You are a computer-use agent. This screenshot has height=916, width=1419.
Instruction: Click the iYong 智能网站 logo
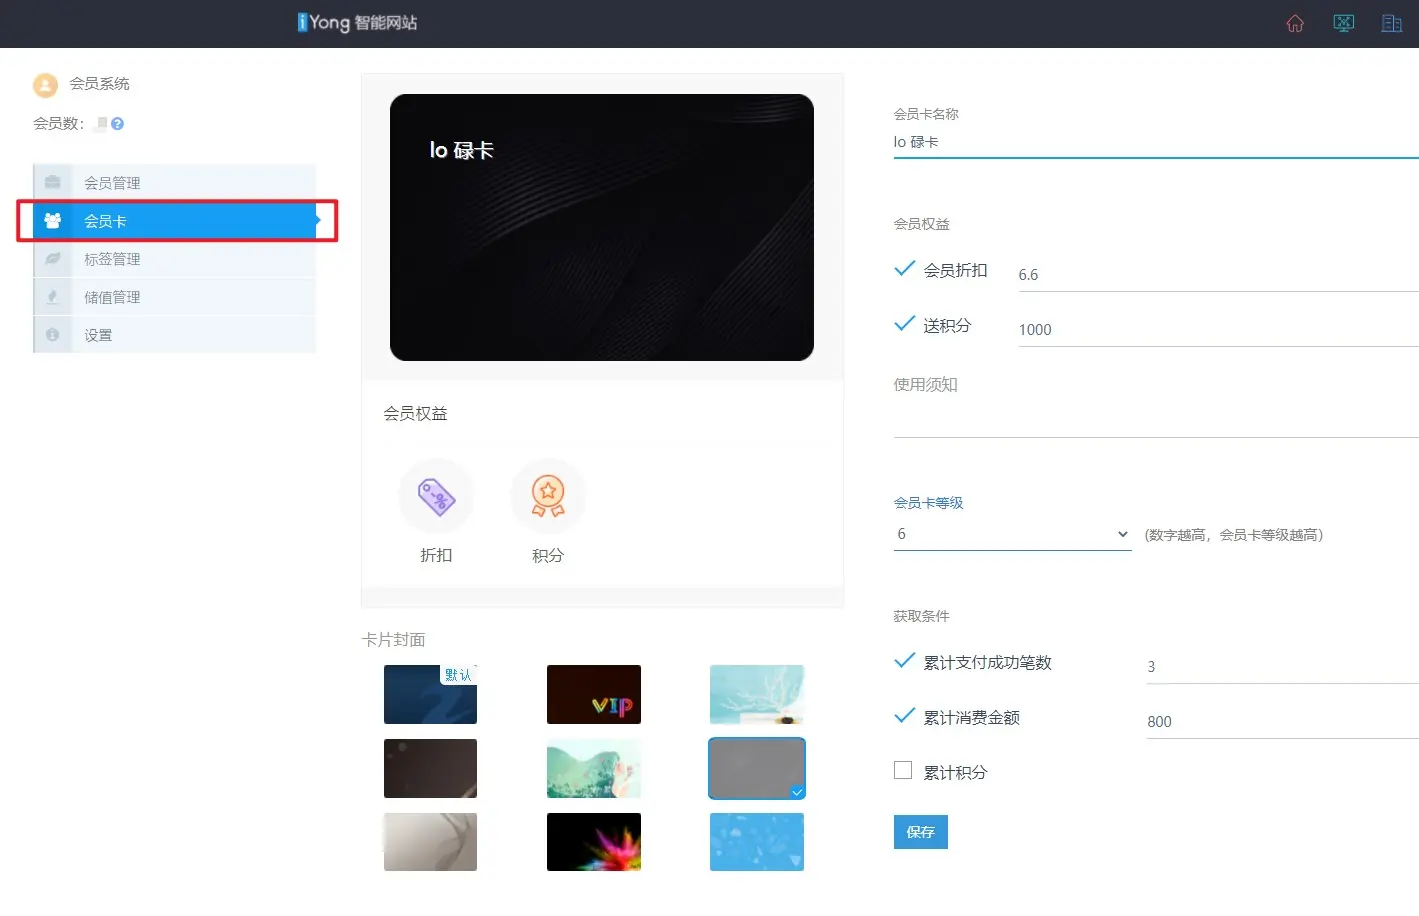click(x=357, y=23)
